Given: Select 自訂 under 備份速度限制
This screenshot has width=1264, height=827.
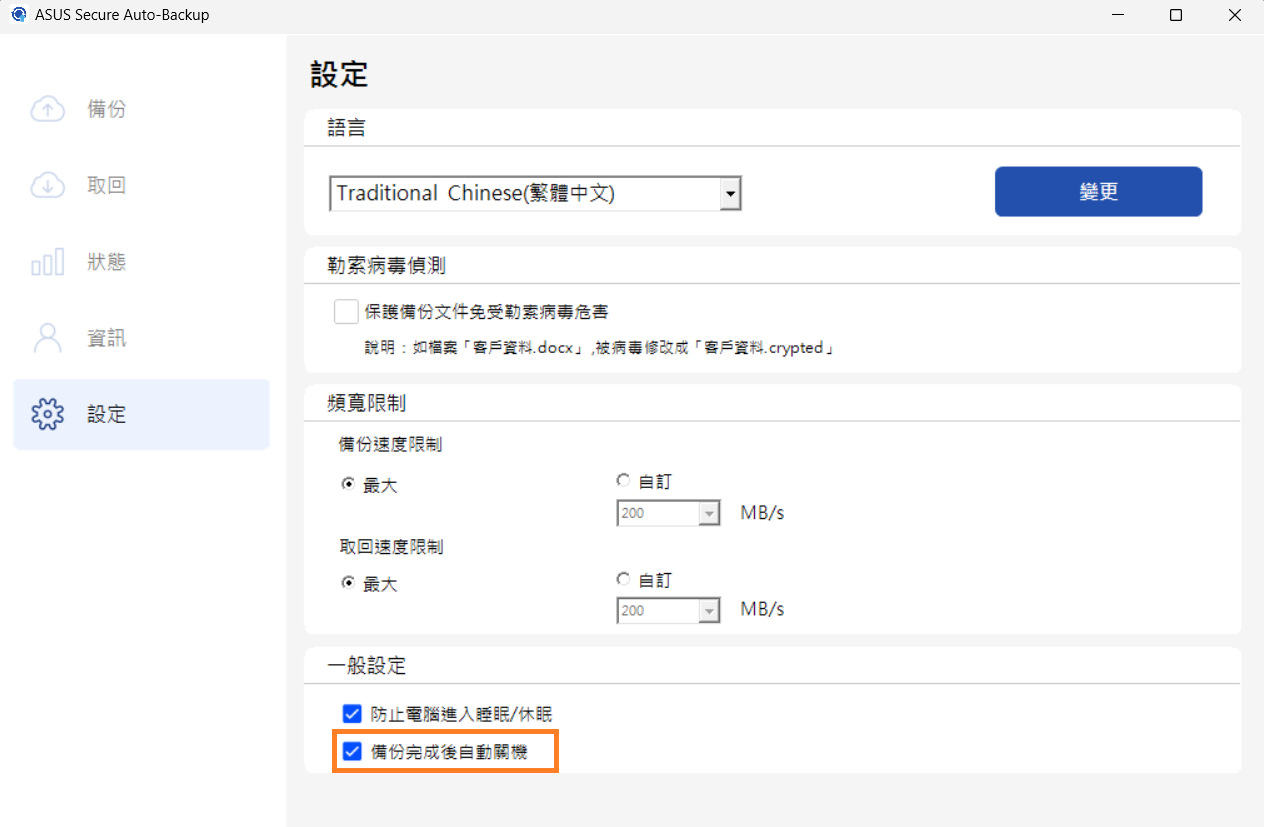Looking at the screenshot, I should [x=624, y=481].
